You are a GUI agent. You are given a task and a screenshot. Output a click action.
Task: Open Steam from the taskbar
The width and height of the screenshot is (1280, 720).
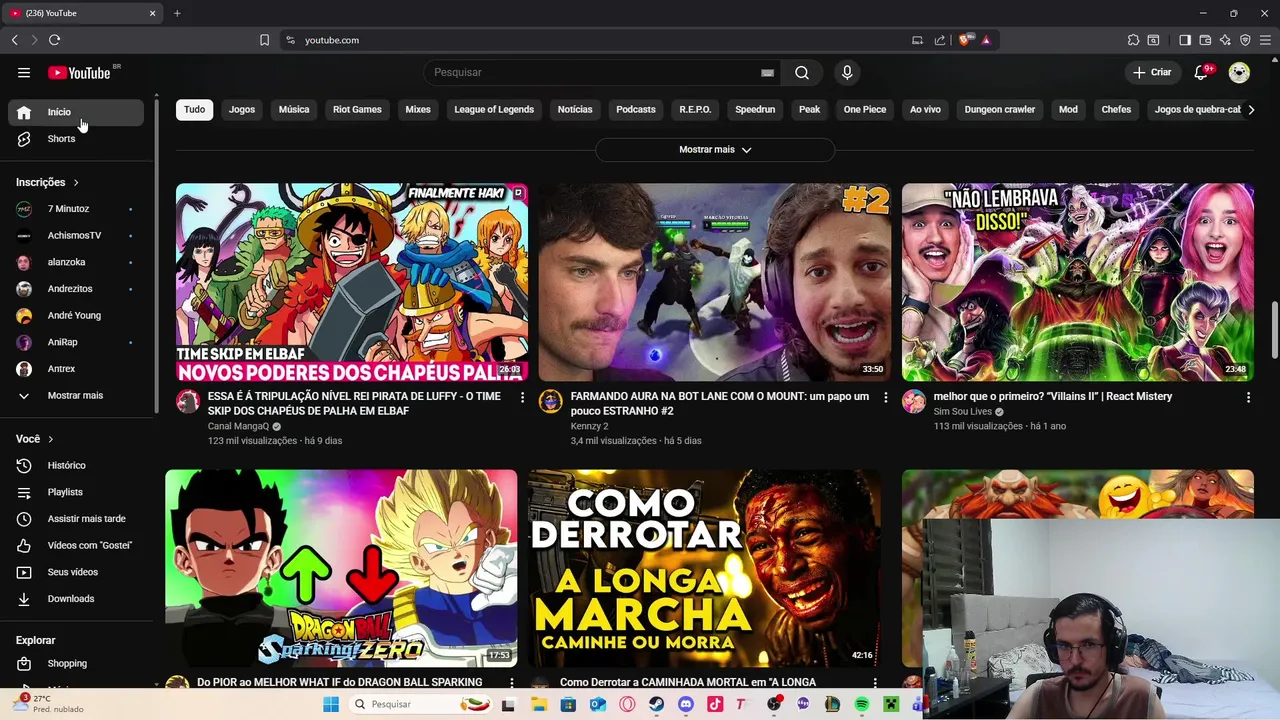pos(656,704)
